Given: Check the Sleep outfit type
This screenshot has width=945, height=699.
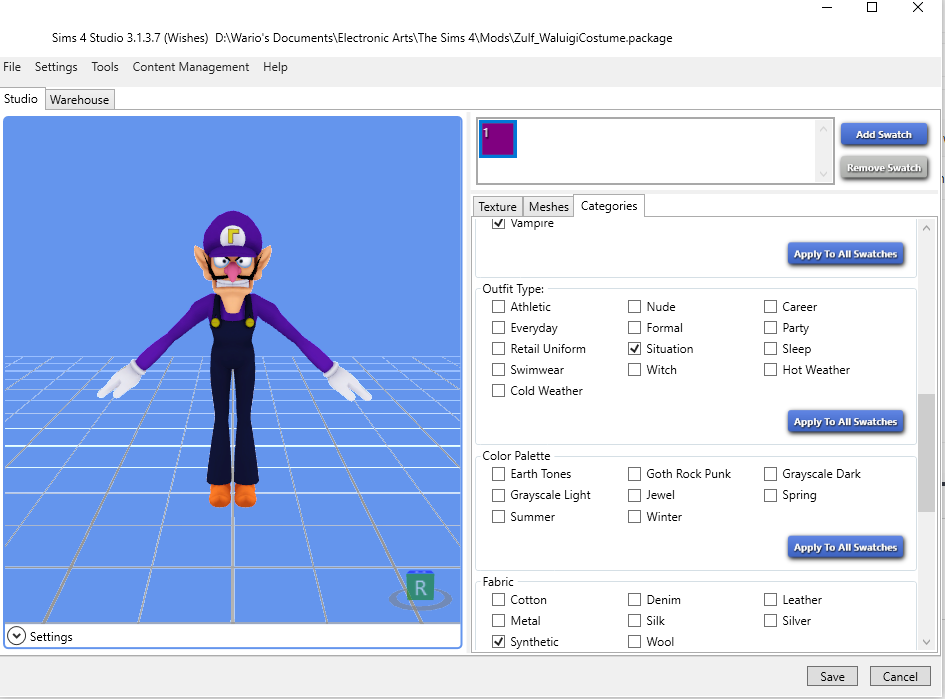Looking at the screenshot, I should (x=770, y=349).
